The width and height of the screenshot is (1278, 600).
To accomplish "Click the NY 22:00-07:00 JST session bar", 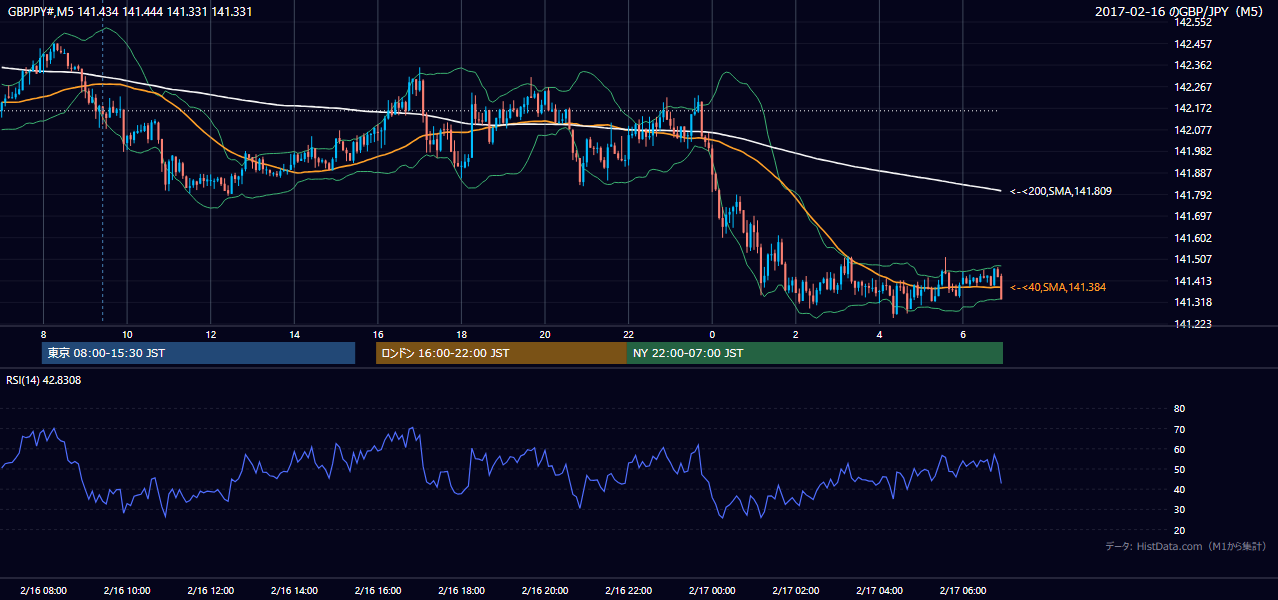I will coord(815,353).
